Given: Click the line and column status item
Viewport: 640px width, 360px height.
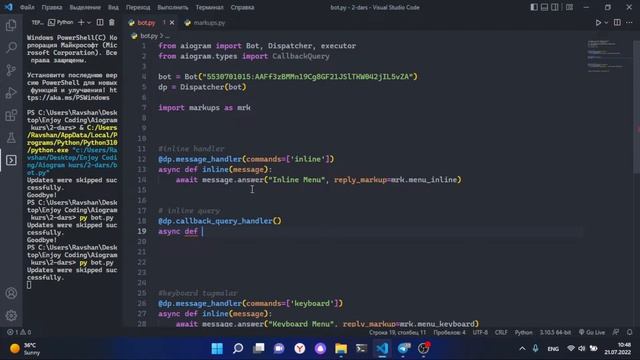Looking at the screenshot, I should [397, 332].
